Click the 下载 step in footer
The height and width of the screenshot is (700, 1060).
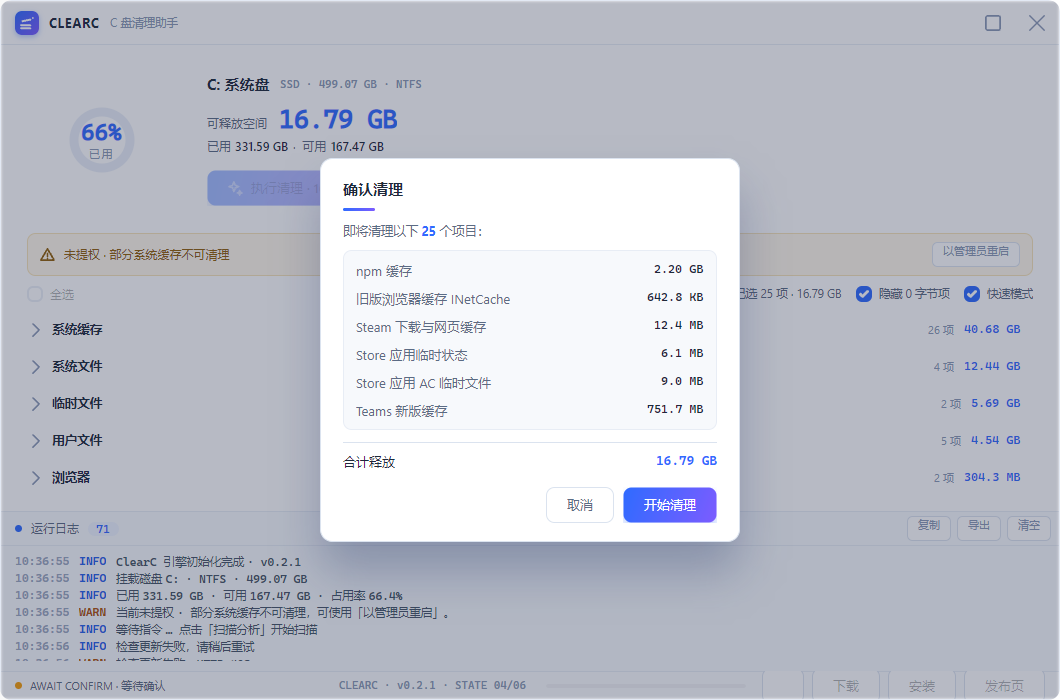(846, 686)
